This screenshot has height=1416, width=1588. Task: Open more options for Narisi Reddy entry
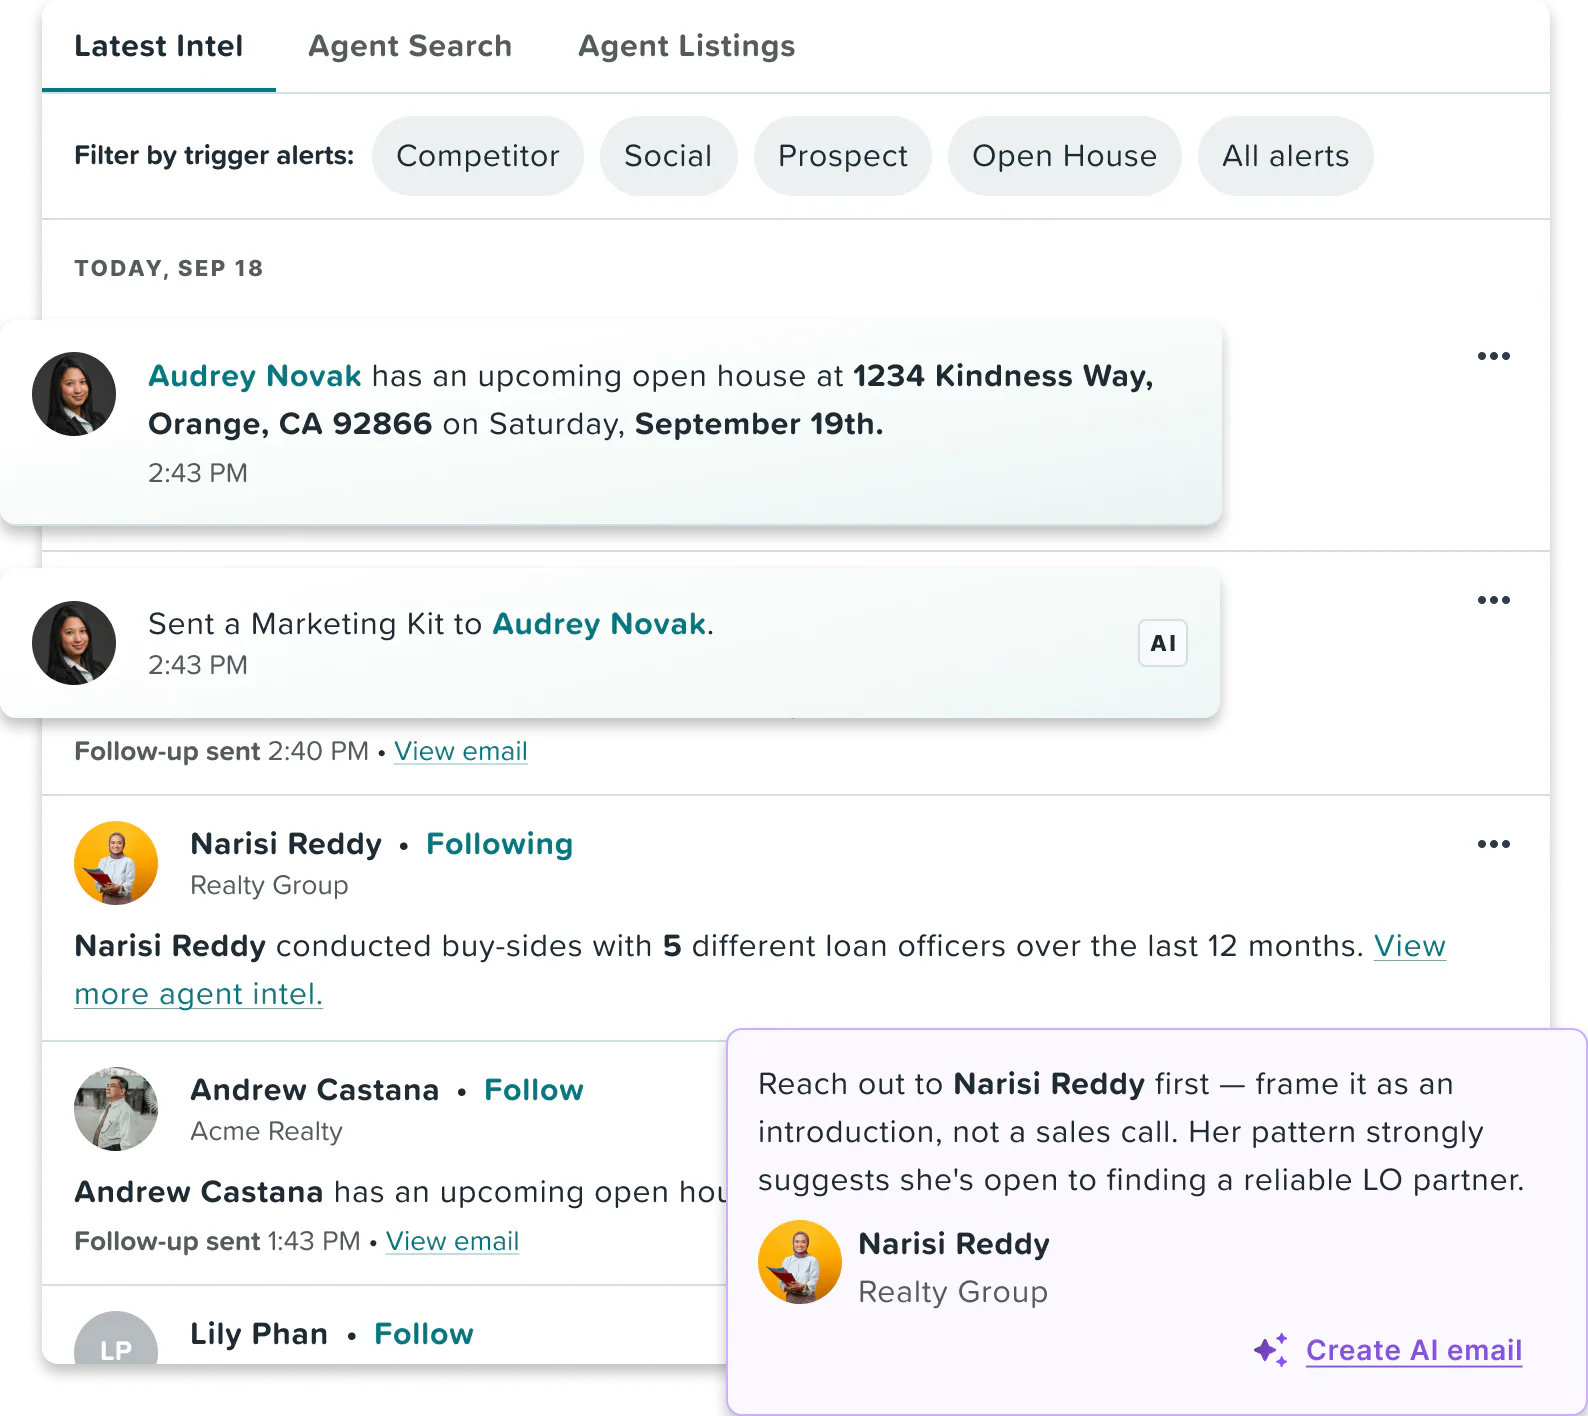(1494, 844)
